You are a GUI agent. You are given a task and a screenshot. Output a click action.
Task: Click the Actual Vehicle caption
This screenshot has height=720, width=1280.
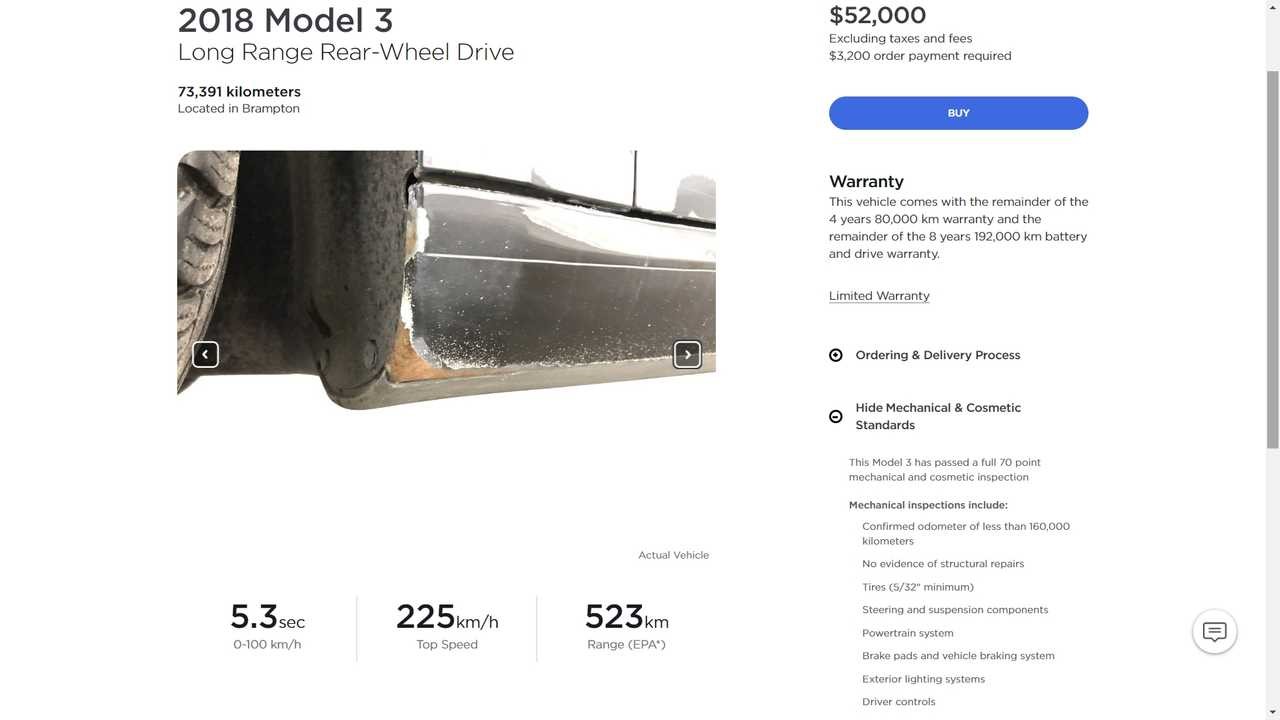pos(673,555)
